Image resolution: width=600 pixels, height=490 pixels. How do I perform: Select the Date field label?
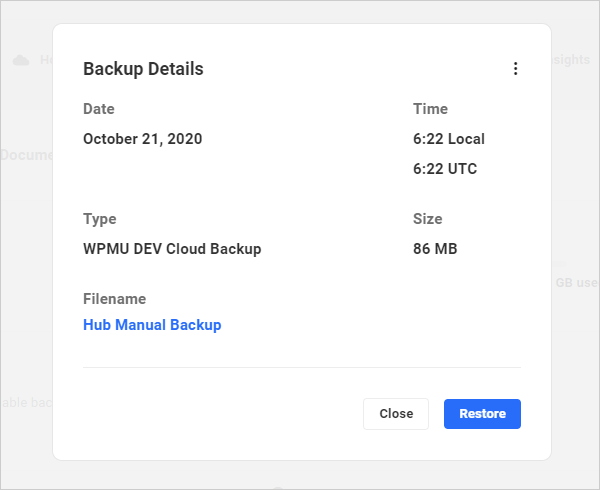[x=99, y=109]
